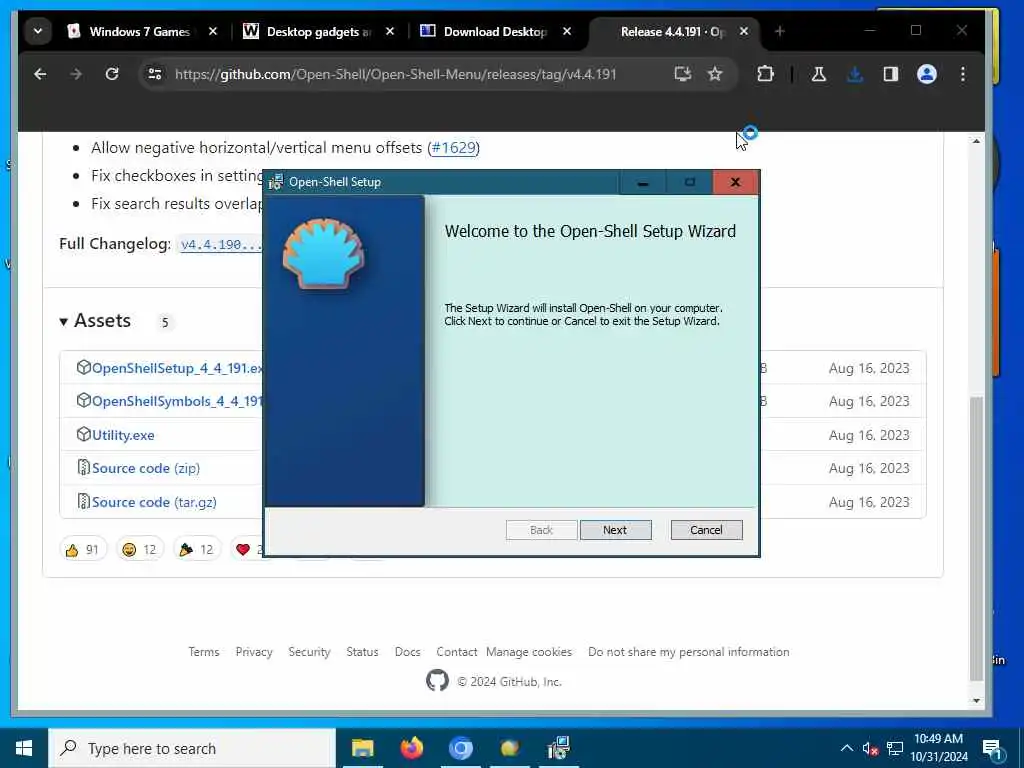Open Terms footer link

tap(204, 652)
